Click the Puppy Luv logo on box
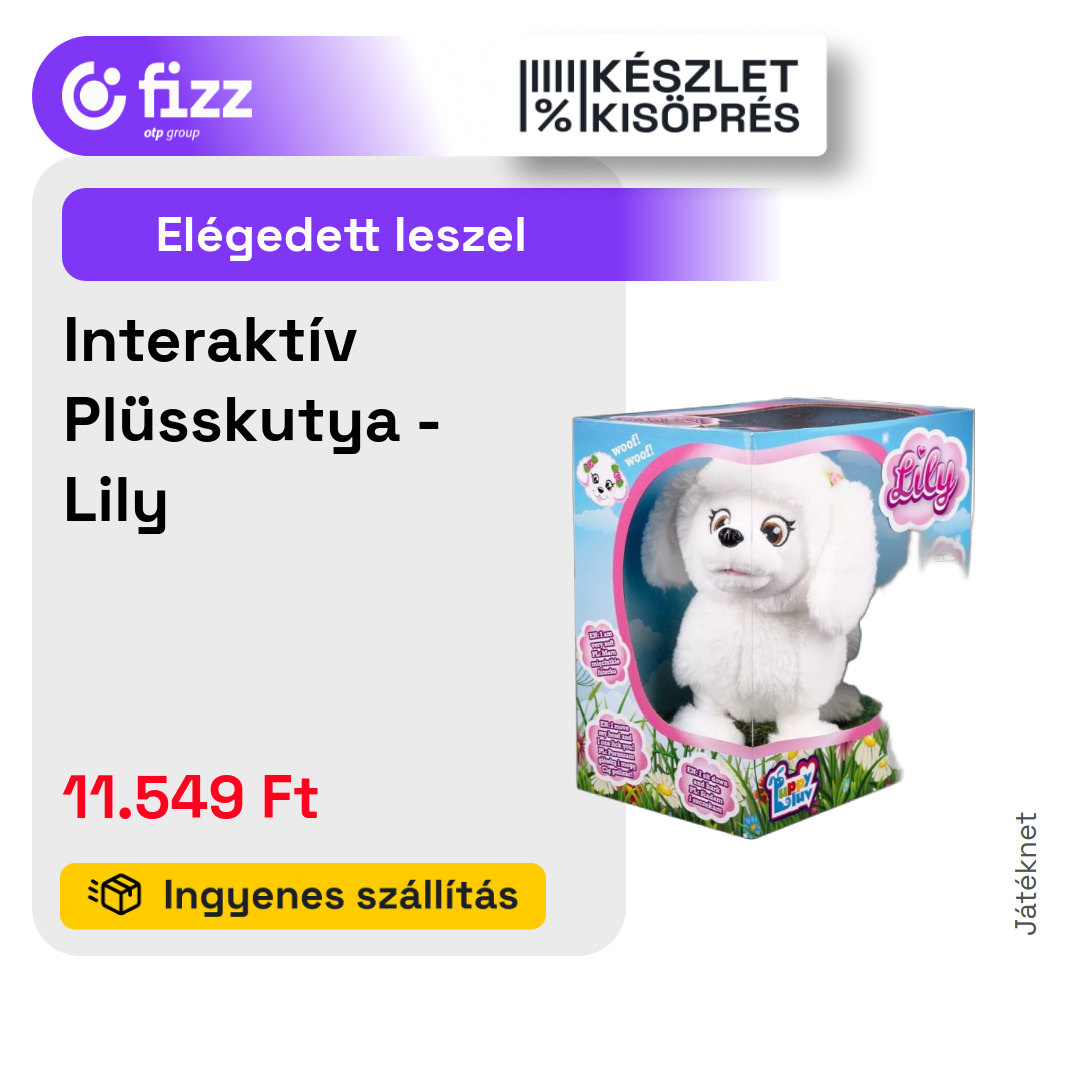Viewport: 1080px width, 1080px height. click(x=792, y=787)
